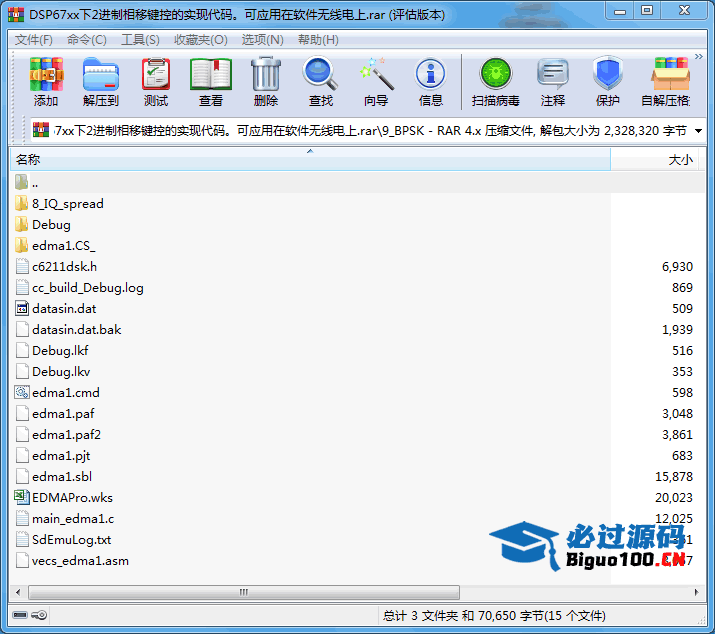Select file c6211dsk.h
The image size is (715, 634).
click(56, 266)
